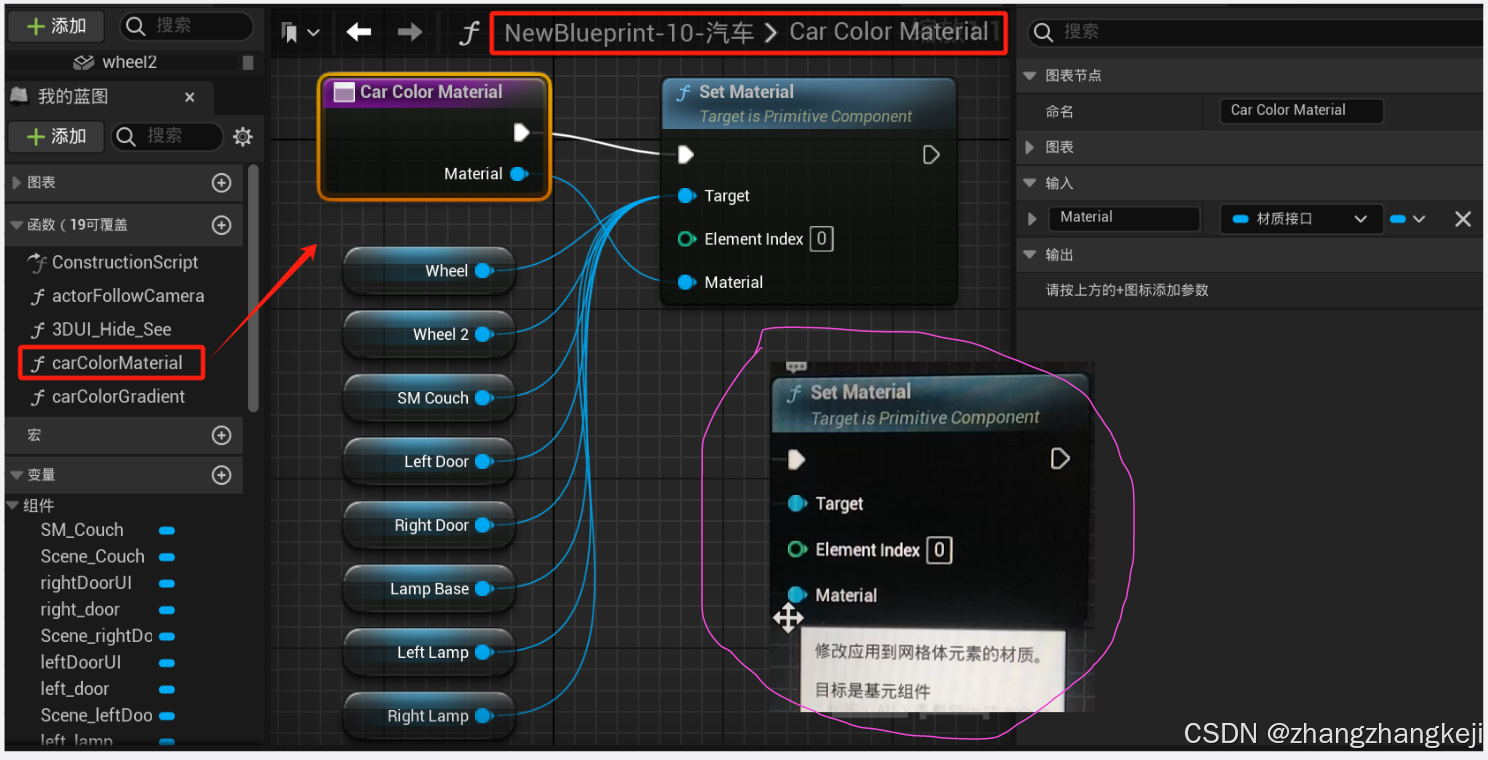Edit the Material input parameter name
Image resolution: width=1488 pixels, height=760 pixels.
pyautogui.click(x=1124, y=218)
